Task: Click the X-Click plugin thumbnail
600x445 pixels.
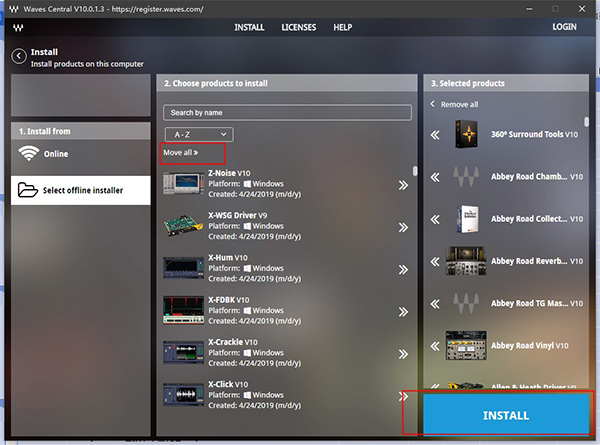Action: (183, 394)
